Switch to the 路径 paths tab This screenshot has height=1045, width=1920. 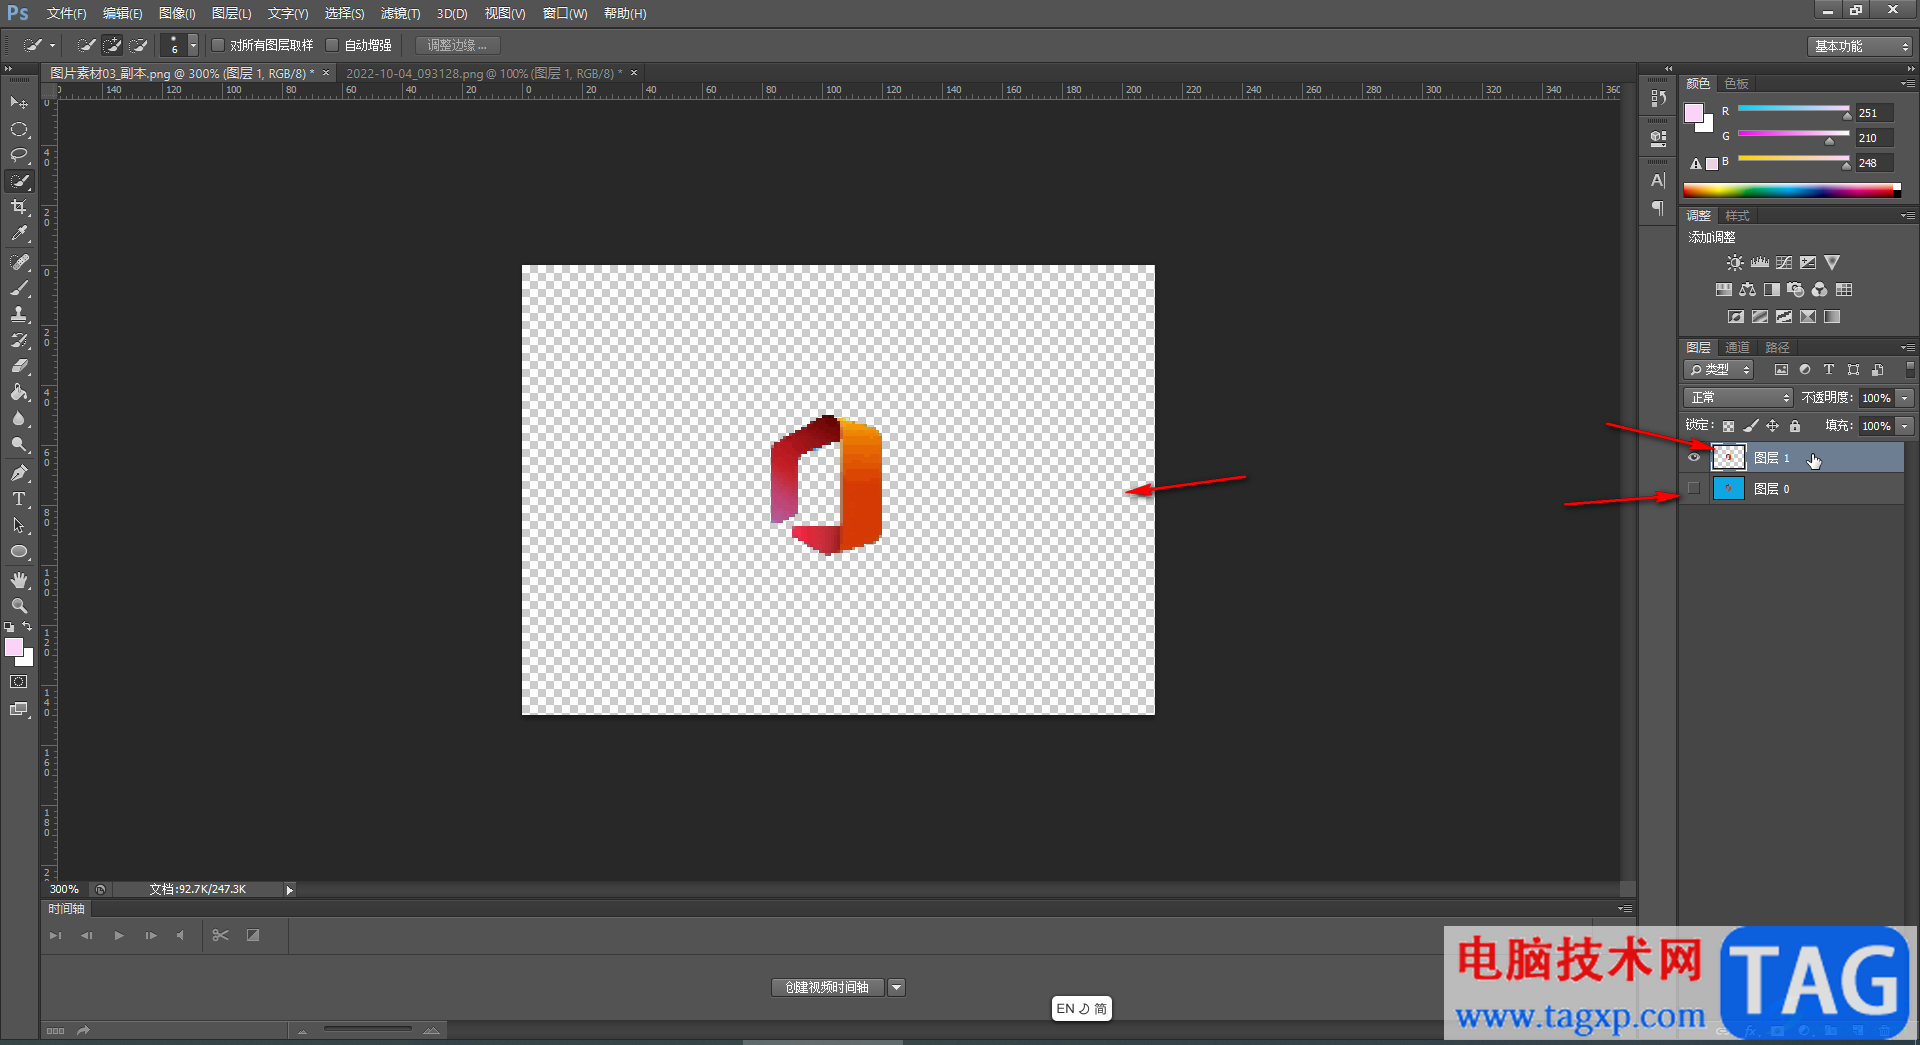pos(1777,348)
